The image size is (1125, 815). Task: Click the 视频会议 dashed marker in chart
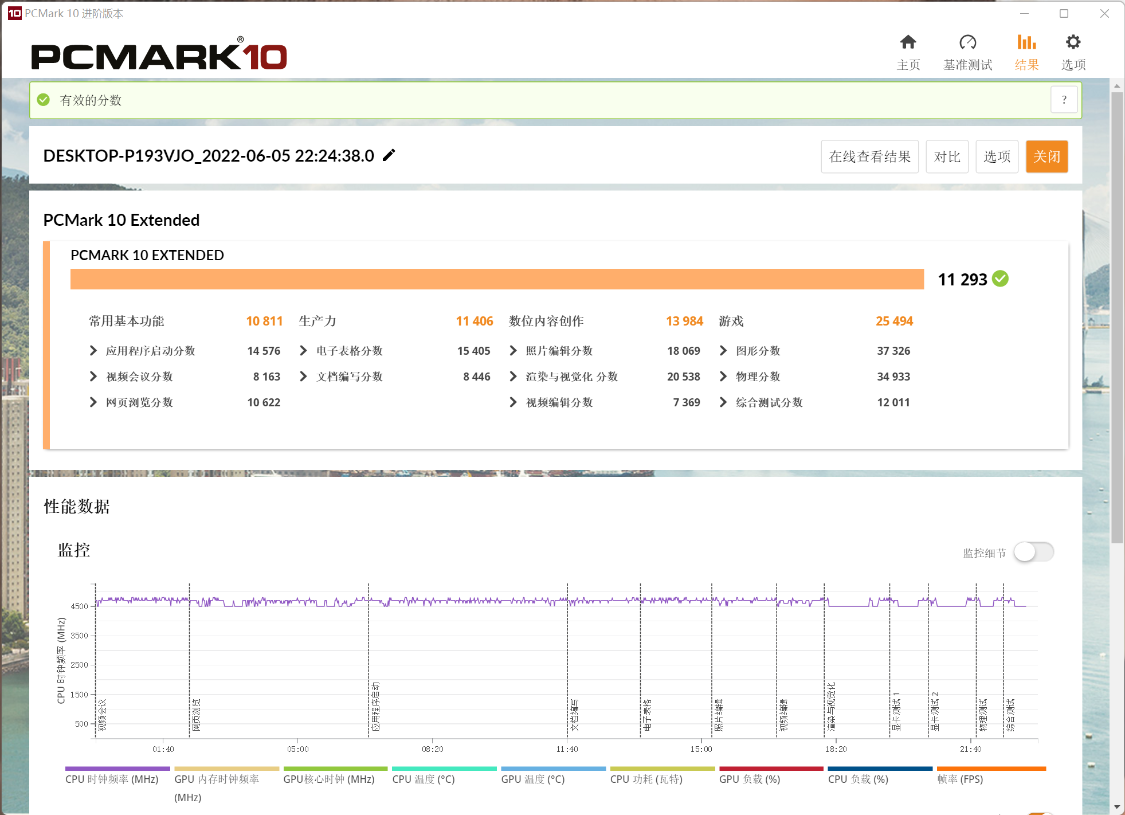coord(95,660)
